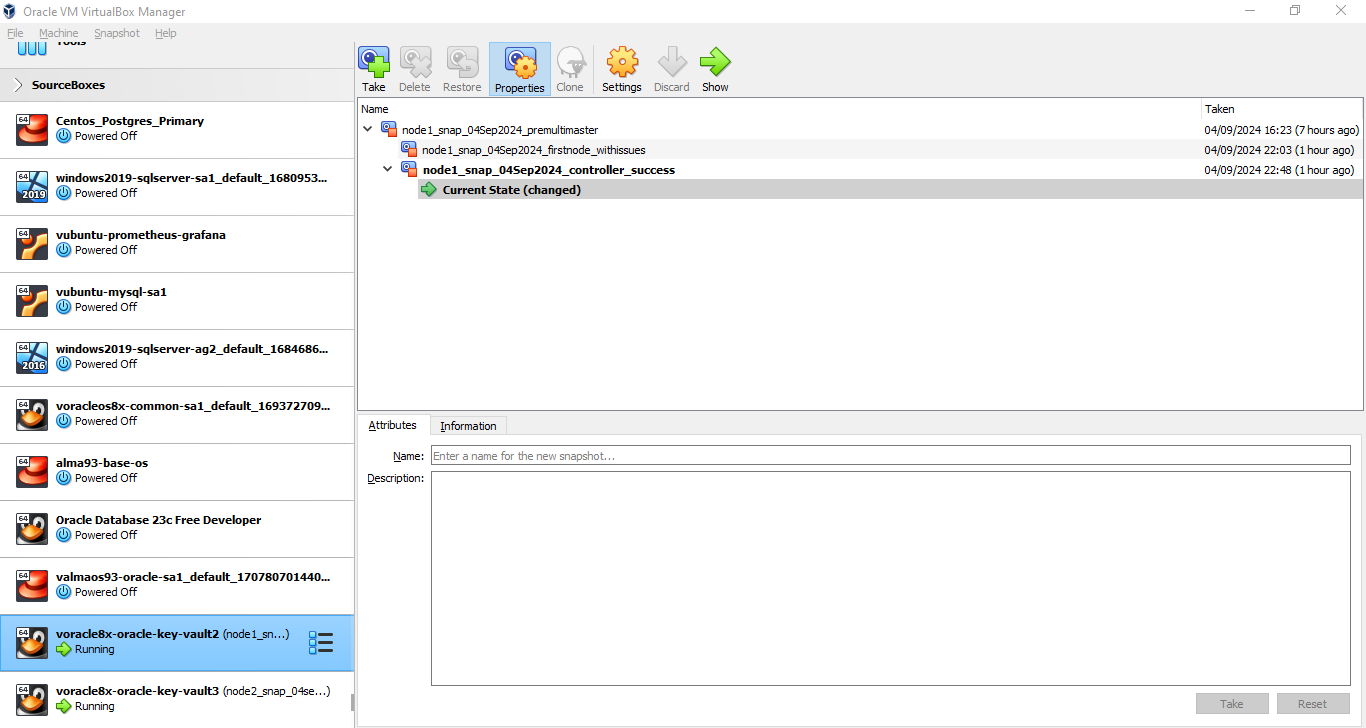The image size is (1366, 728).
Task: Select the Oracle Database 23c Free Developer name
Action: (158, 520)
